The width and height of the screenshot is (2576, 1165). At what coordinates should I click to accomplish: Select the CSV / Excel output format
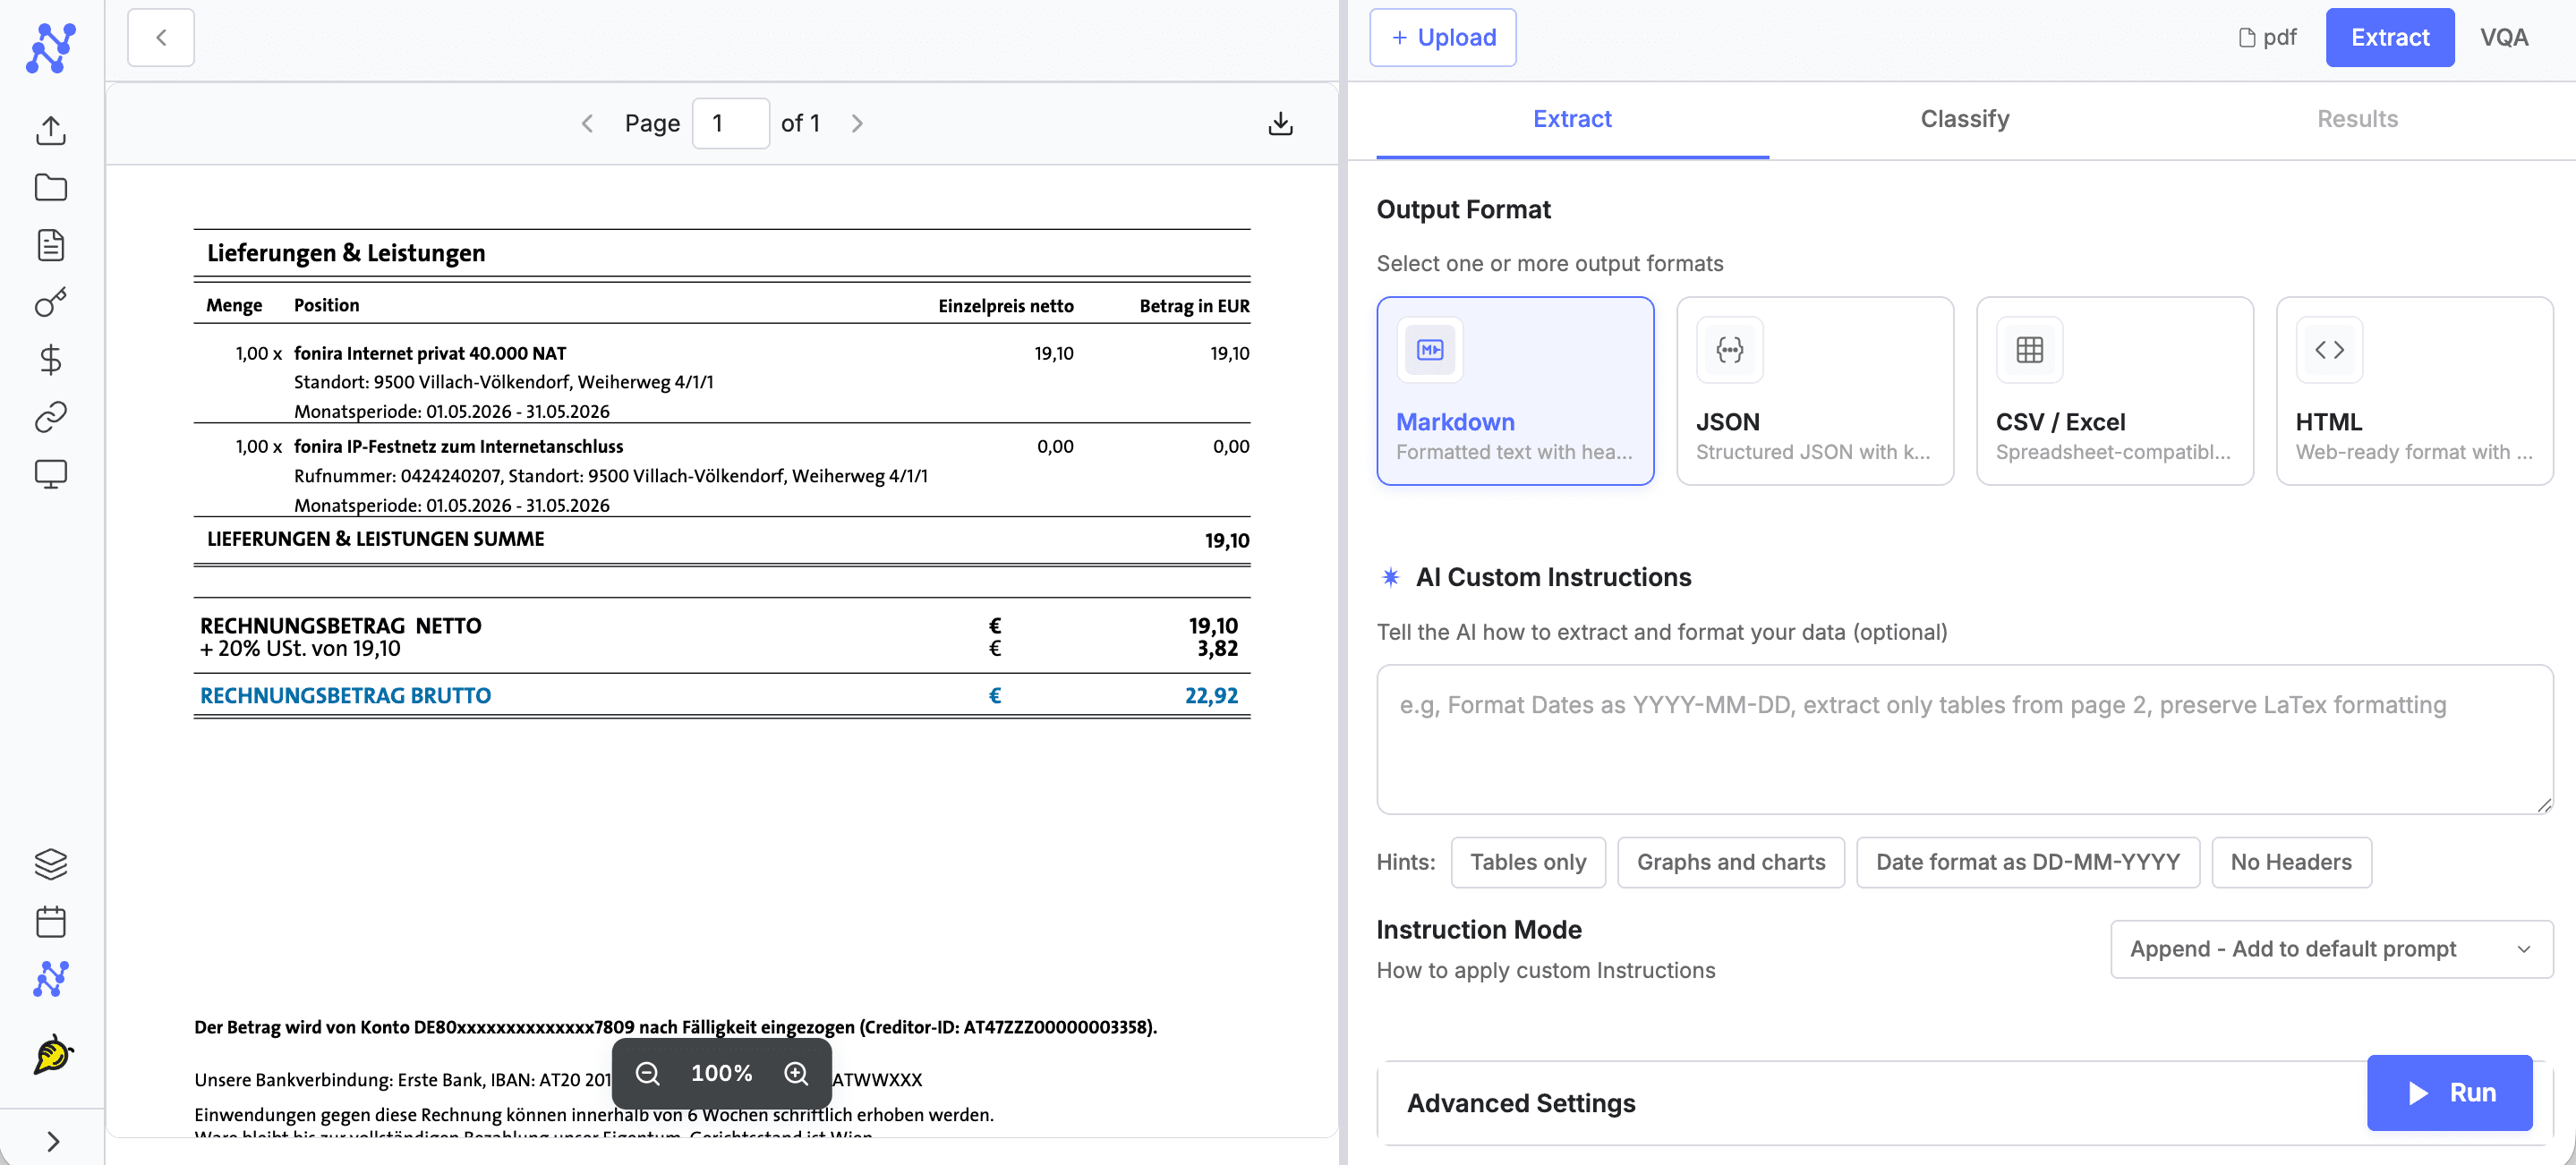click(x=2115, y=391)
